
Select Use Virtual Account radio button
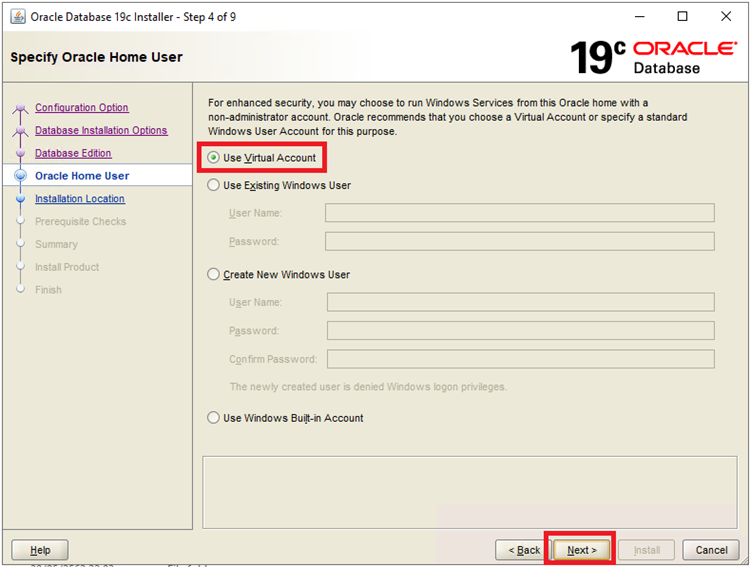(x=213, y=157)
